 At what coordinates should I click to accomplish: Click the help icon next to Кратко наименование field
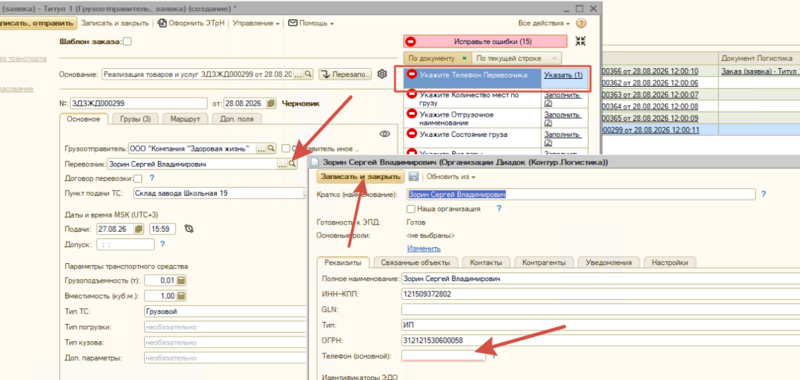click(x=763, y=194)
